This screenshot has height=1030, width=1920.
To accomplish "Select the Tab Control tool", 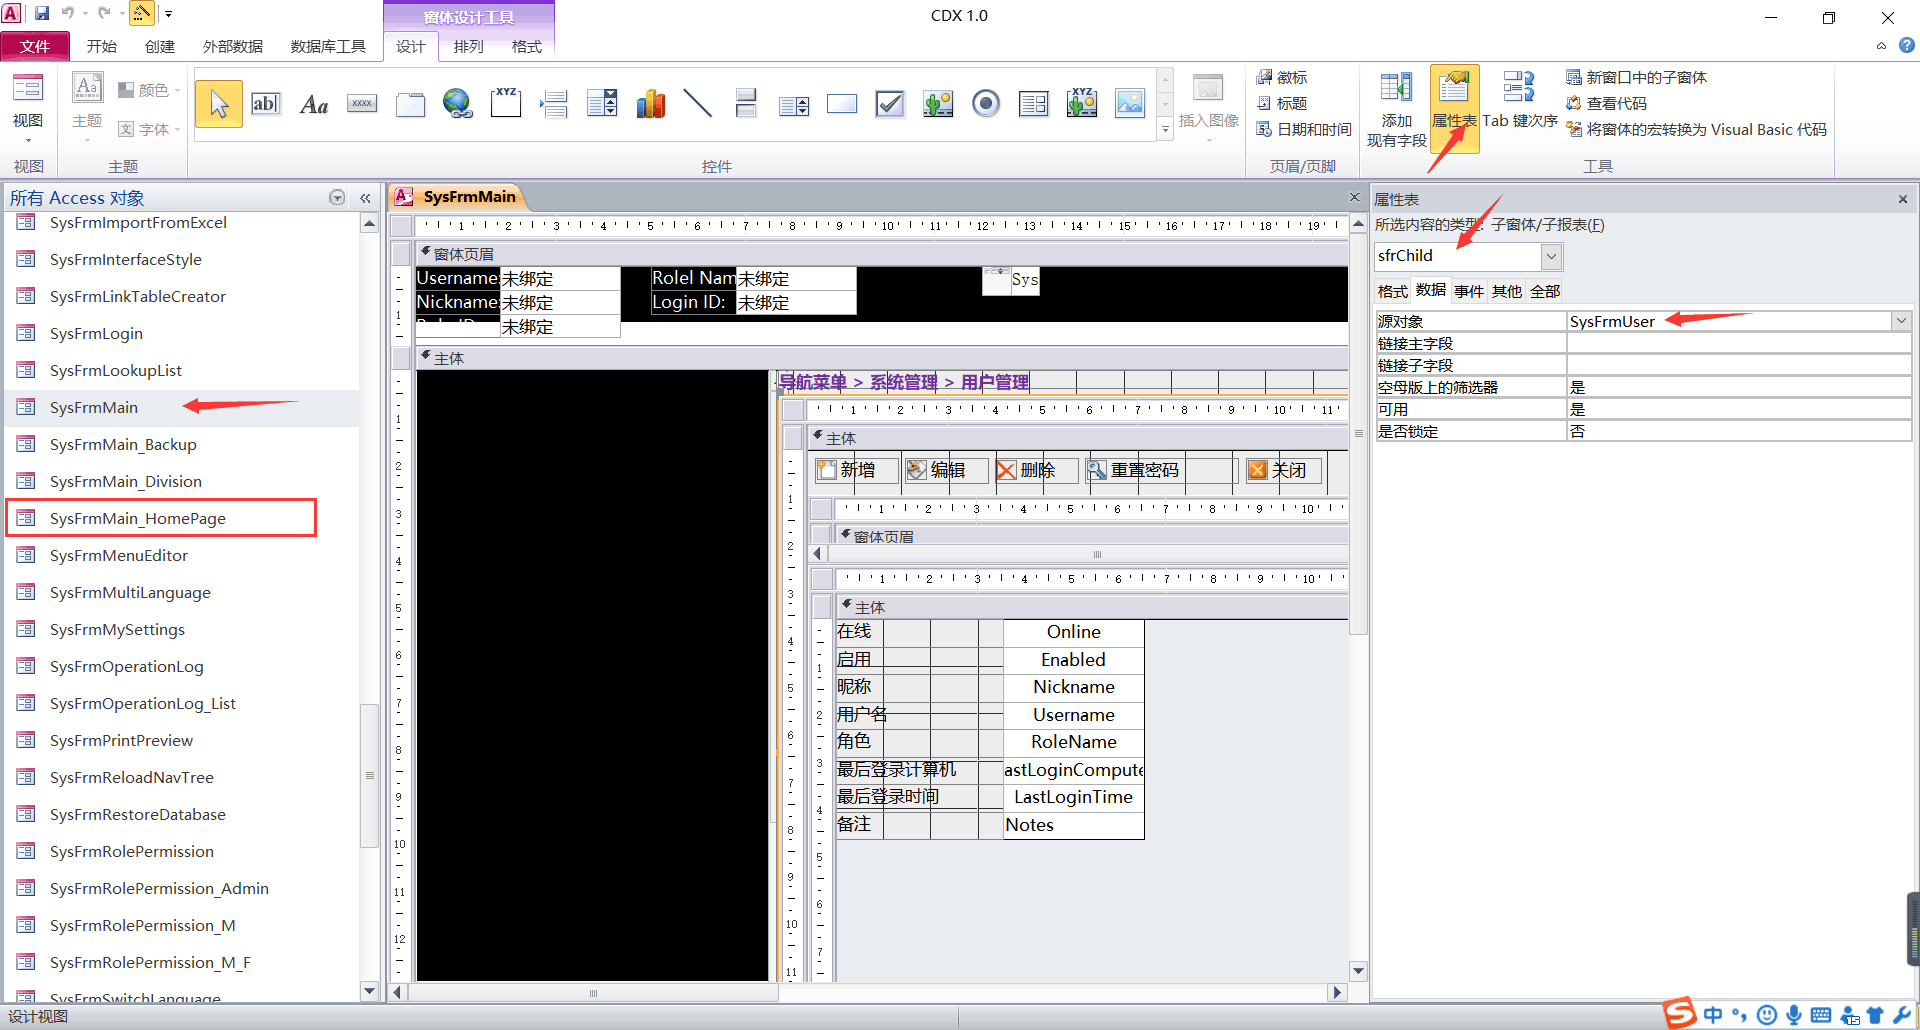I will pyautogui.click(x=410, y=104).
